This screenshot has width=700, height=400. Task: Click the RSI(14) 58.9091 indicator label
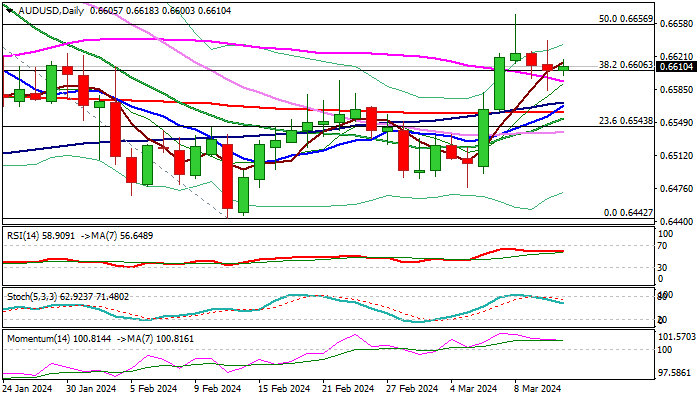41,236
